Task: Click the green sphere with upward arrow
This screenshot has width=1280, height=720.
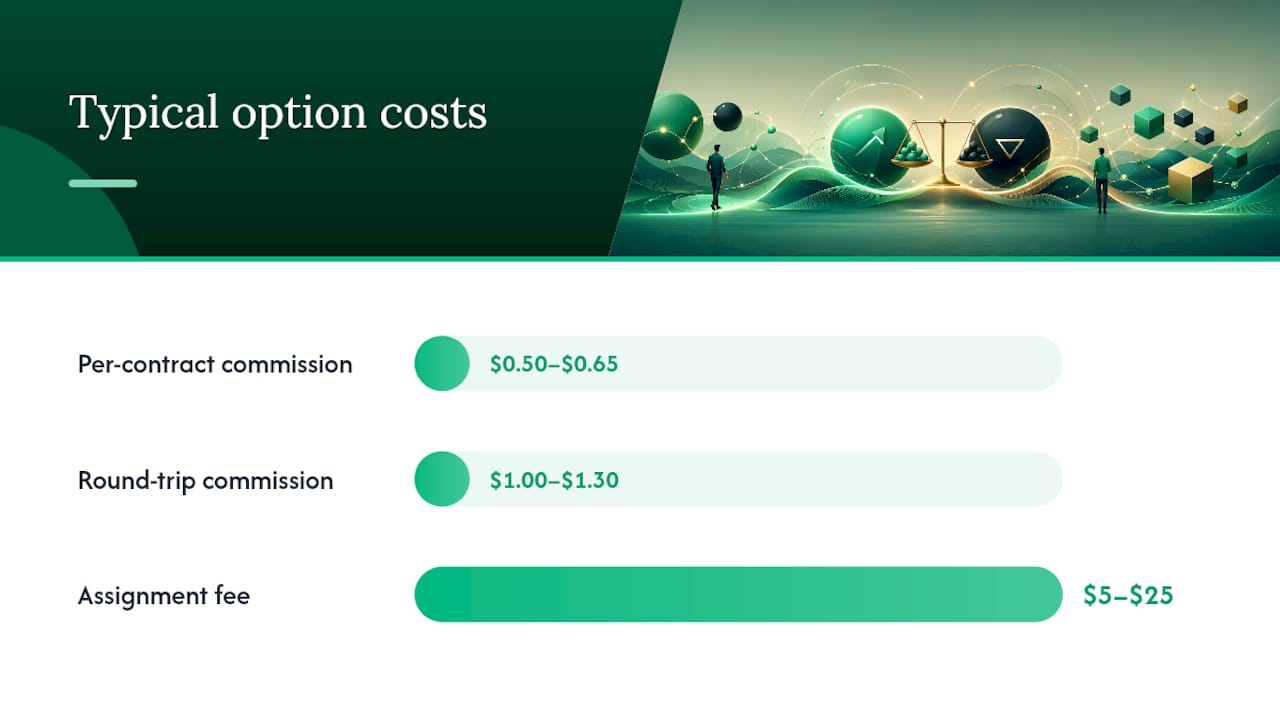Action: 870,147
